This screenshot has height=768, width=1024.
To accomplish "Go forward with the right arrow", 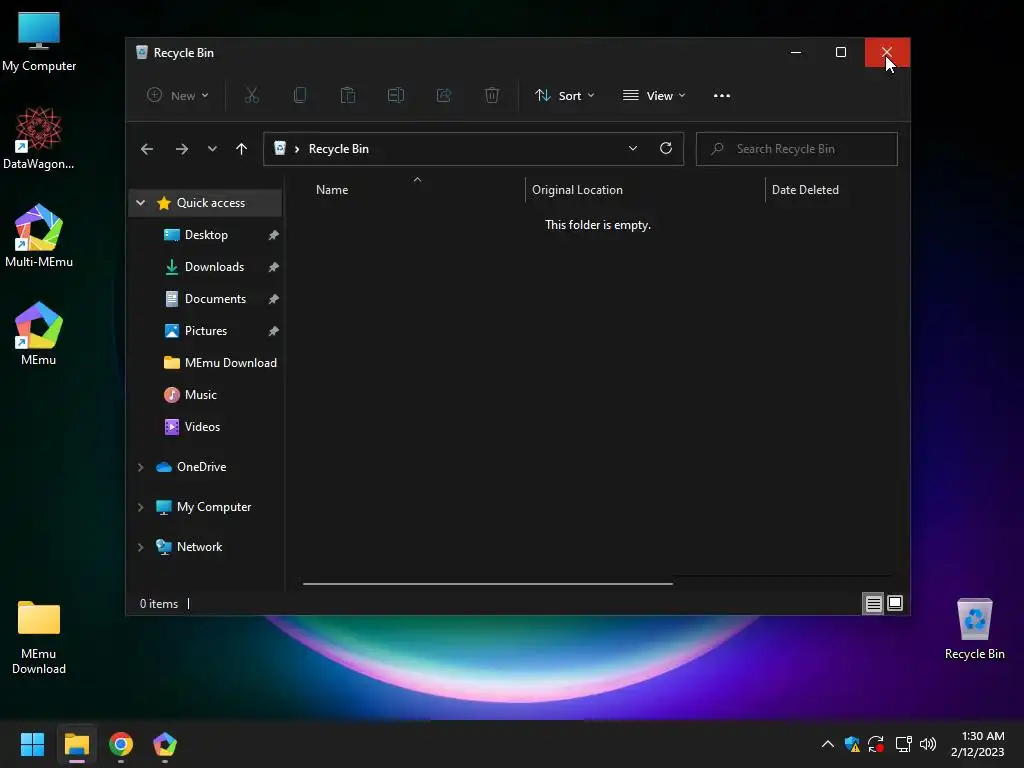I will pos(182,149).
